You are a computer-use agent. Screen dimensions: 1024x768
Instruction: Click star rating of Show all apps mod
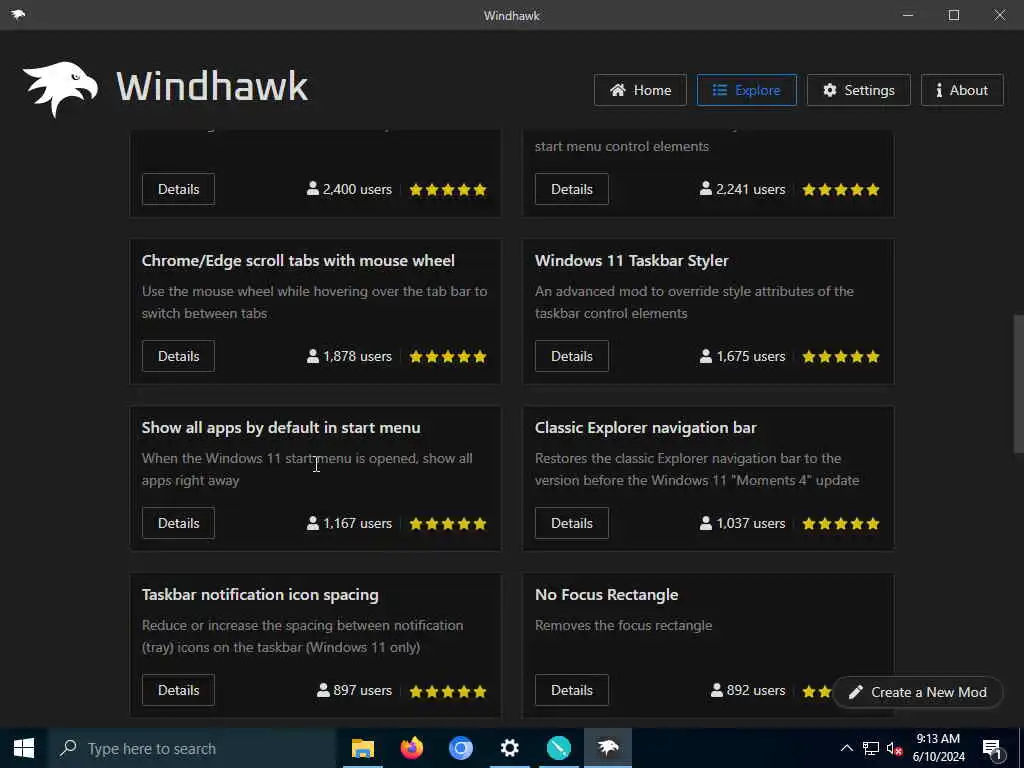click(448, 524)
